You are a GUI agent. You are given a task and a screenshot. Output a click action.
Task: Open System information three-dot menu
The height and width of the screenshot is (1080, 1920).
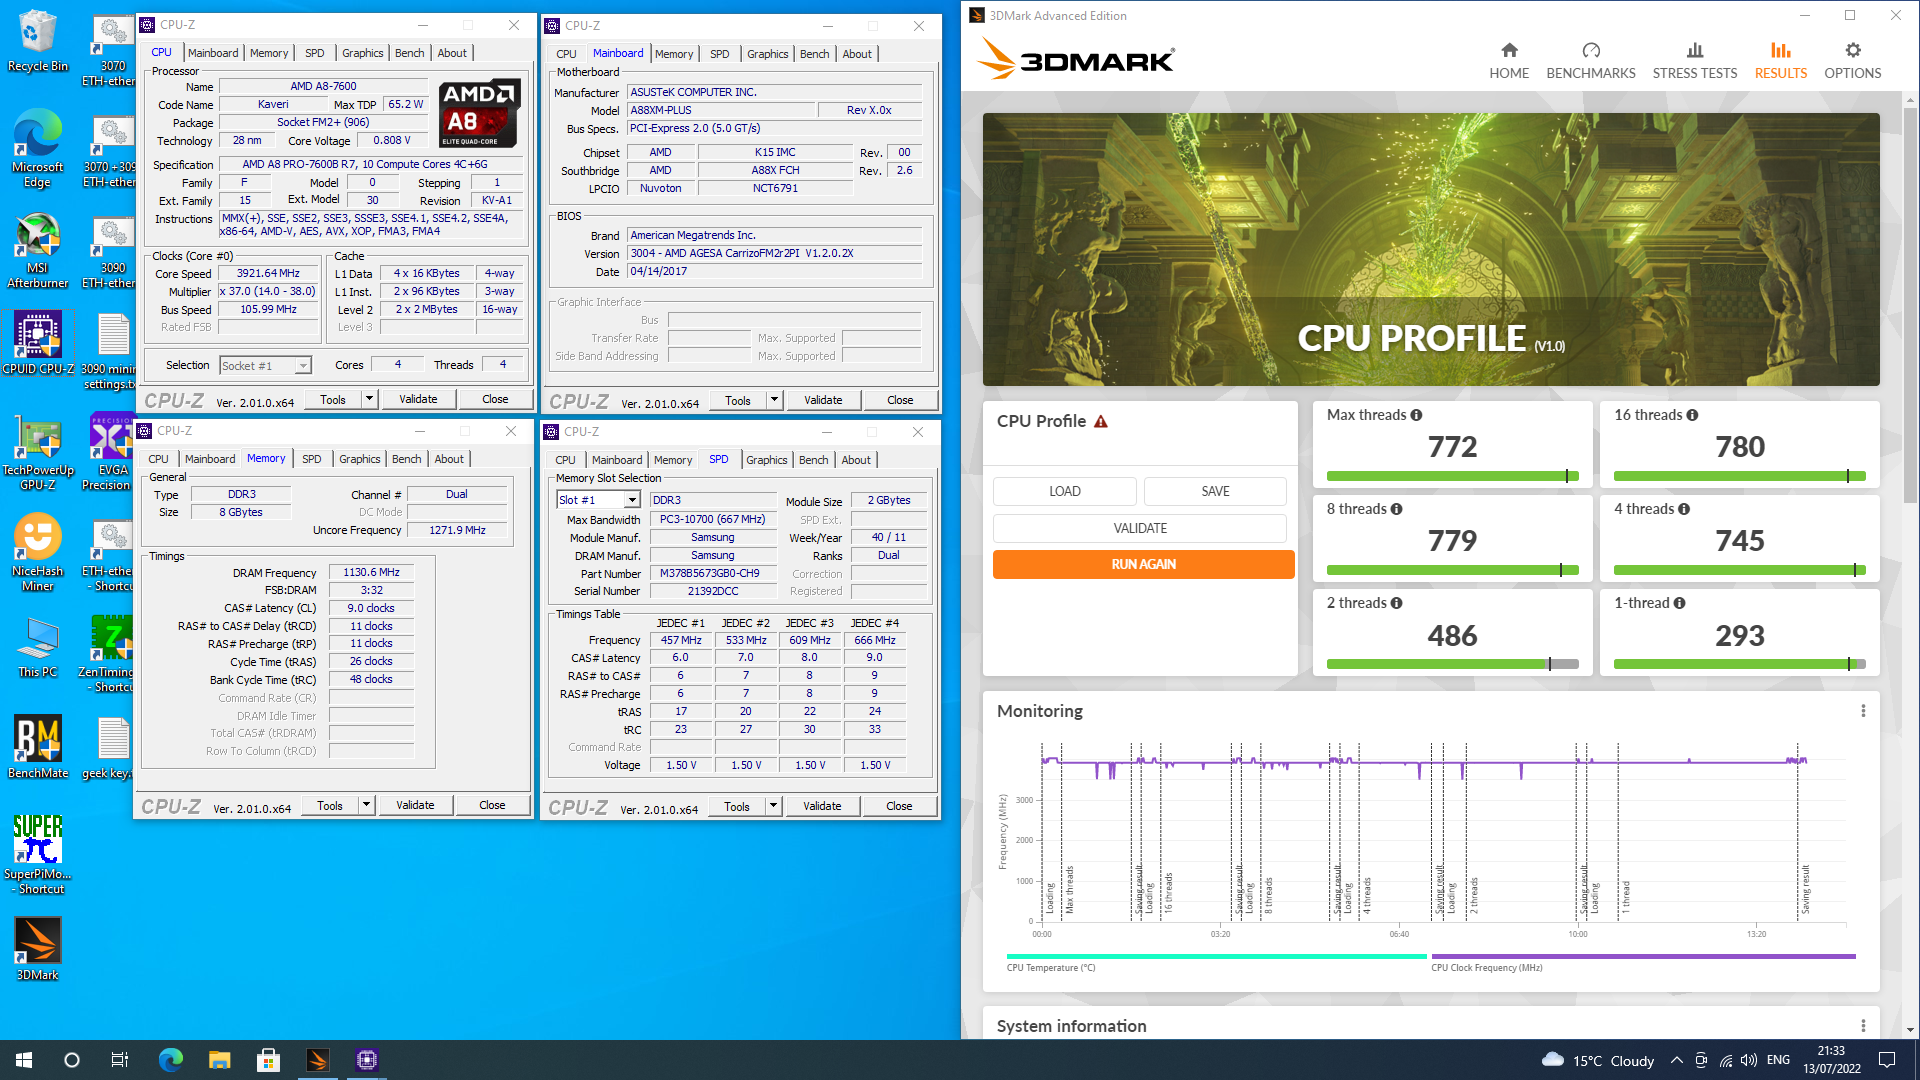(x=1863, y=1026)
